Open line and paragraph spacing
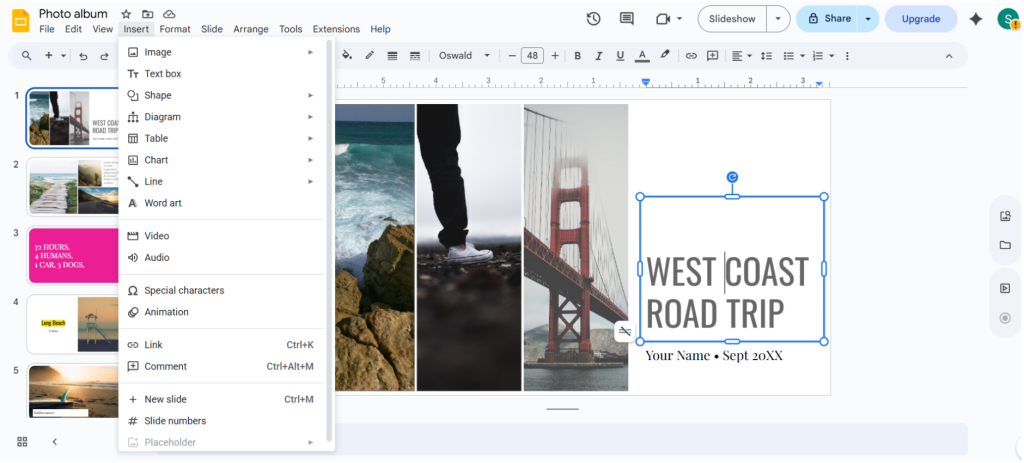Screen dimensions: 1024x463 pyautogui.click(x=767, y=56)
